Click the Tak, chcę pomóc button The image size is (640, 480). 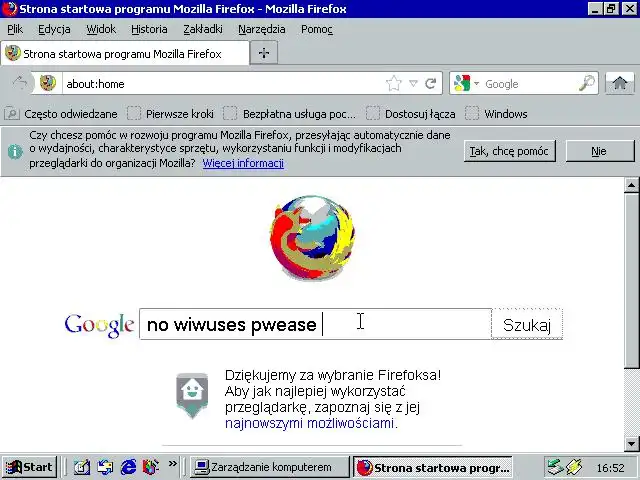509,151
